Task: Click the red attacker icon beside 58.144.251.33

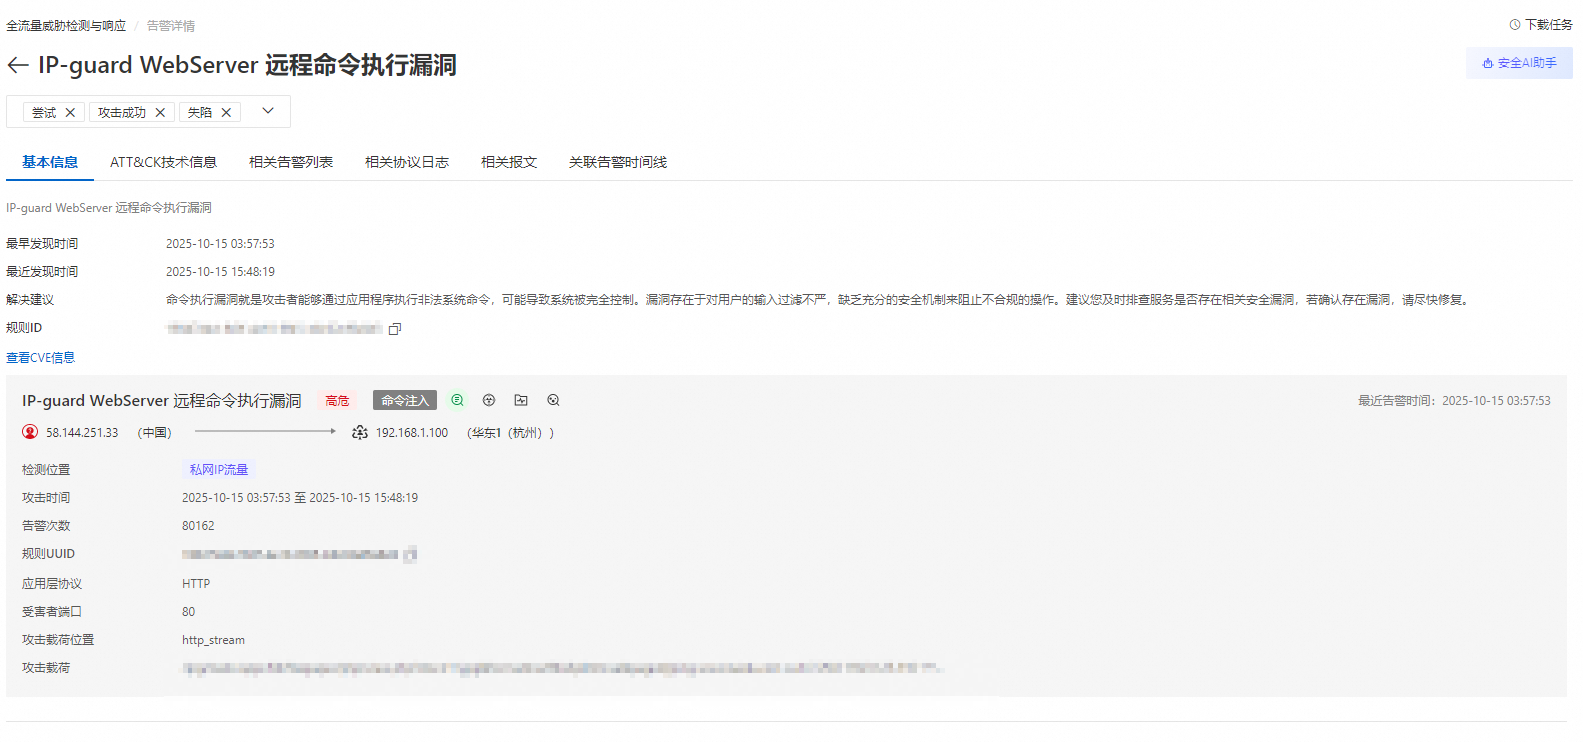Action: point(30,433)
